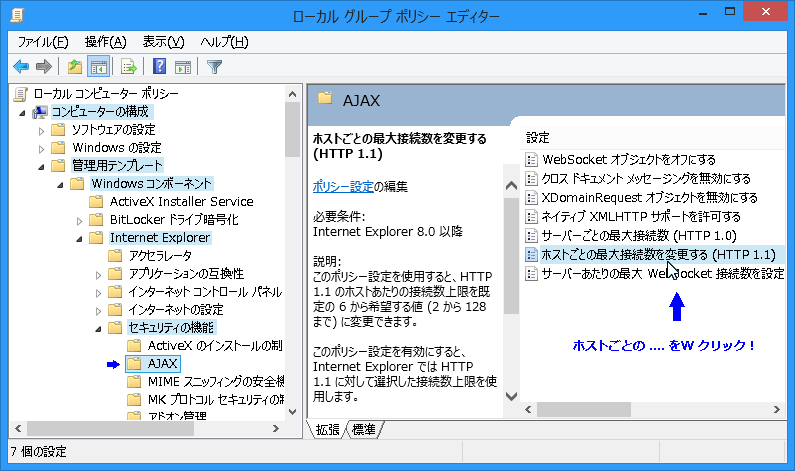
Task: Switch to the 拡張 tab
Action: coord(327,430)
